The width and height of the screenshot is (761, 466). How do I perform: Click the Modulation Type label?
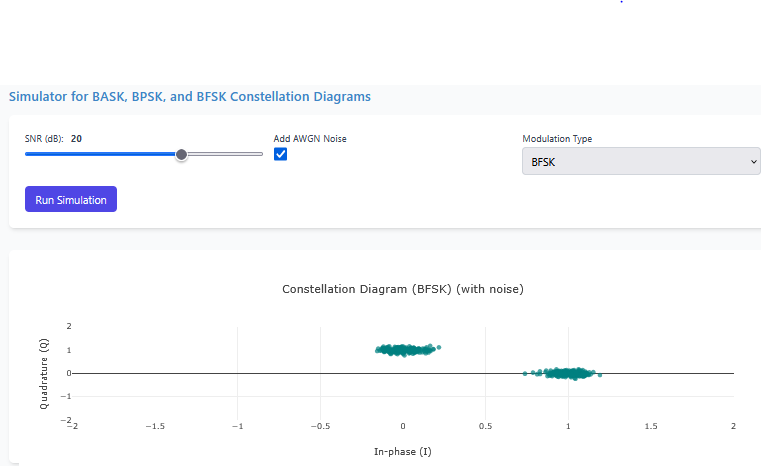[x=557, y=139]
